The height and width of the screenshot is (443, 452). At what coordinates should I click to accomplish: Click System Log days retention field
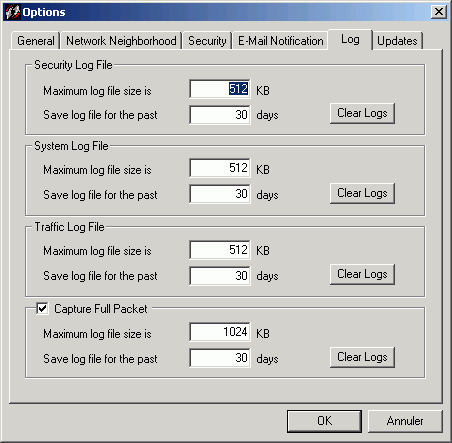click(x=220, y=194)
